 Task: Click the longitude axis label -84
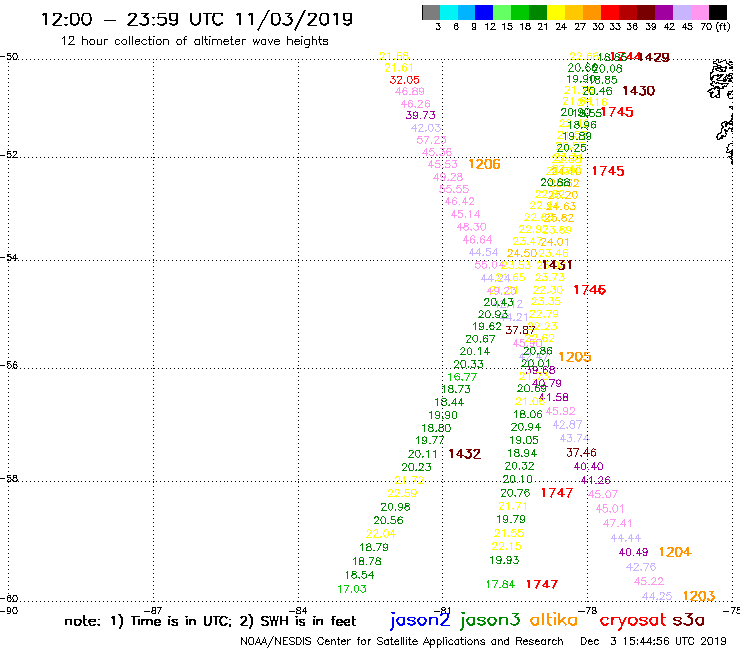298,610
